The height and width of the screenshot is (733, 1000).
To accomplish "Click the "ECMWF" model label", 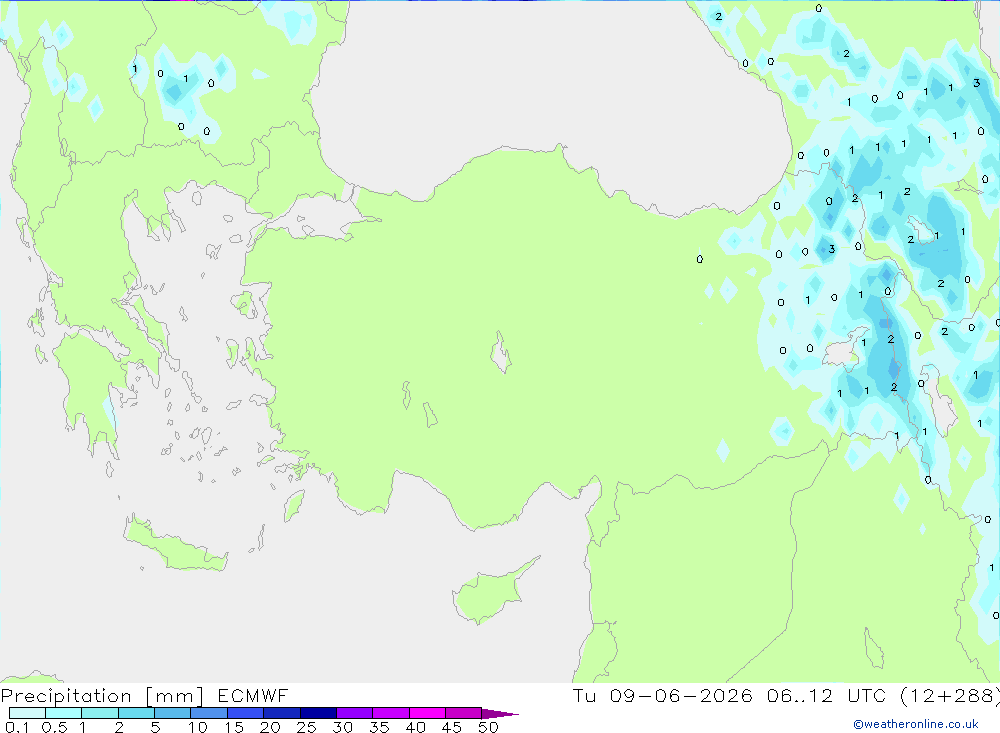I will pos(253,696).
